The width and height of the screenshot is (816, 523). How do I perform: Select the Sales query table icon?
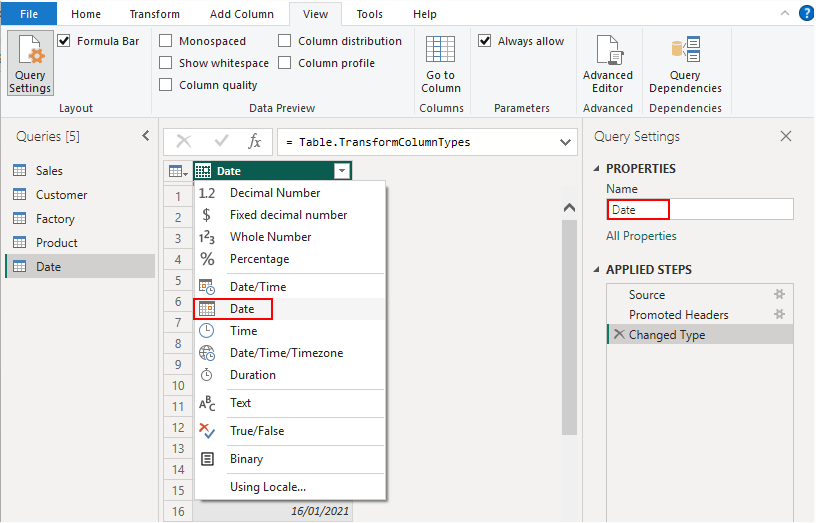click(x=19, y=171)
